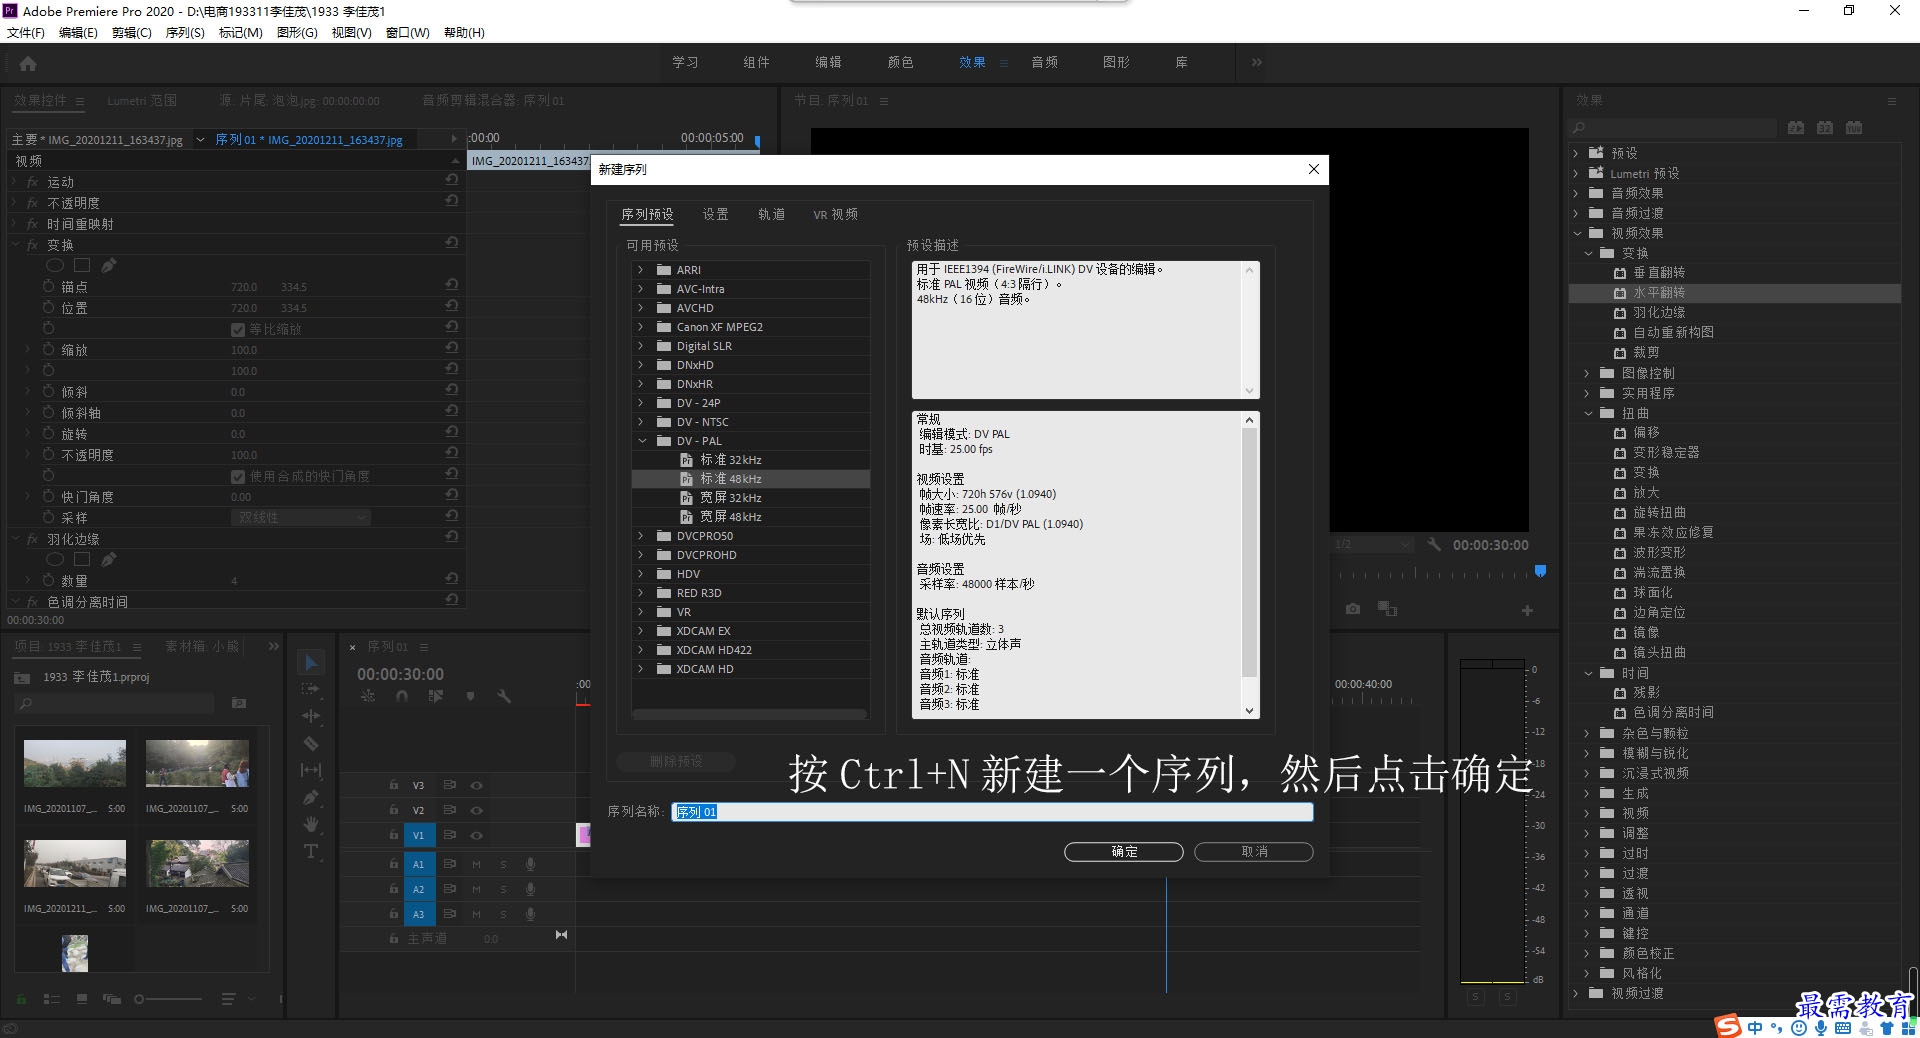
Task: Click the rectangle mask icon under 羽化边缘
Action: tap(82, 559)
